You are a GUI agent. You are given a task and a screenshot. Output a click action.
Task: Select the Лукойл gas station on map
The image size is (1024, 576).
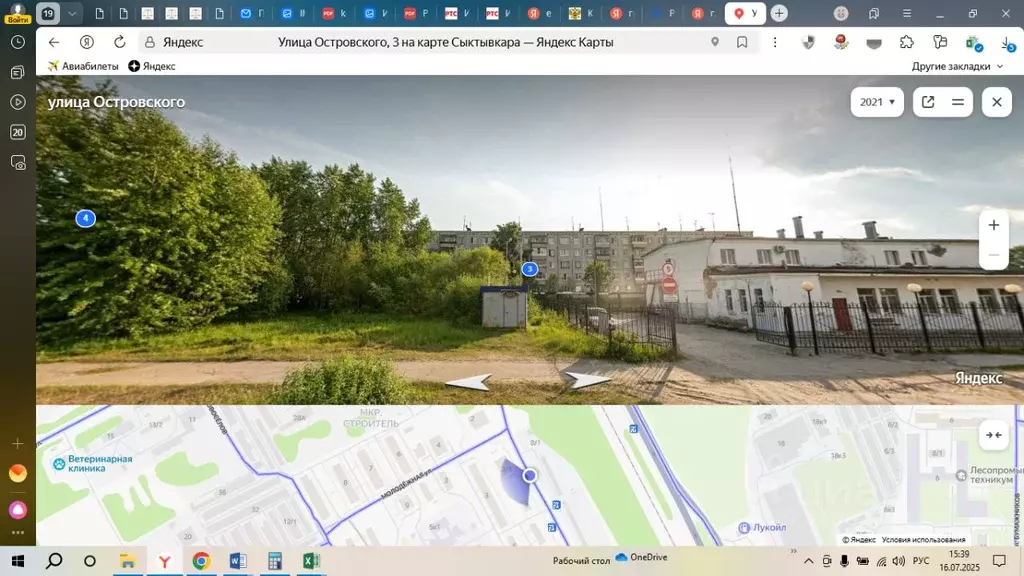tap(762, 527)
